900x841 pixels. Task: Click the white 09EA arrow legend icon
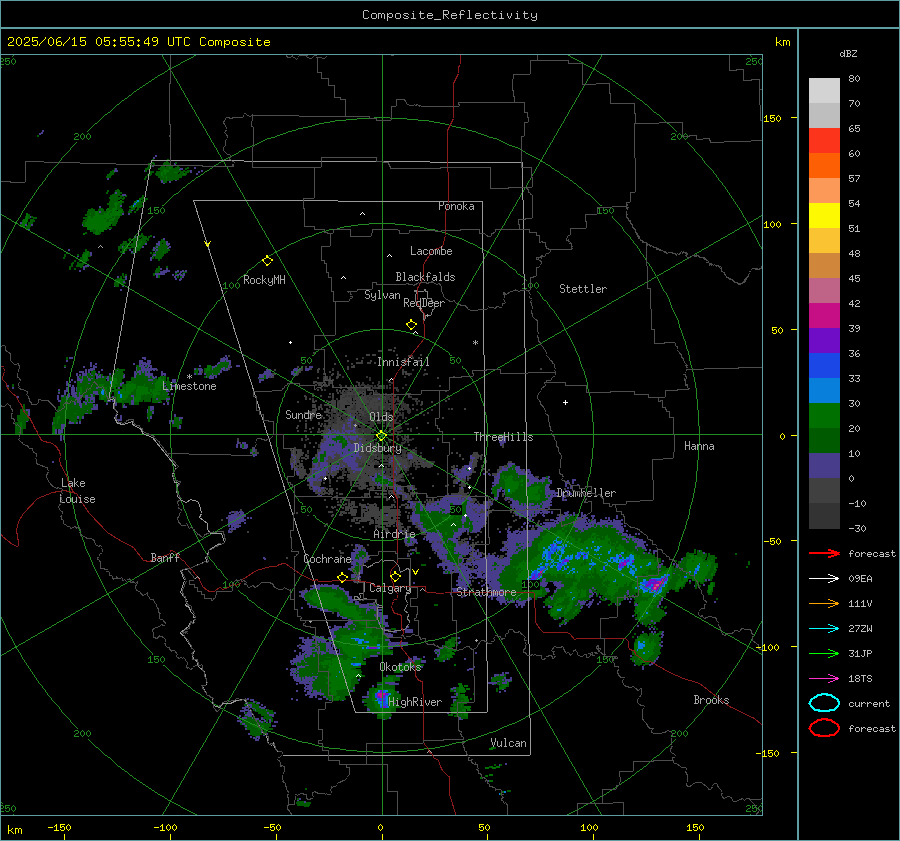[x=824, y=579]
